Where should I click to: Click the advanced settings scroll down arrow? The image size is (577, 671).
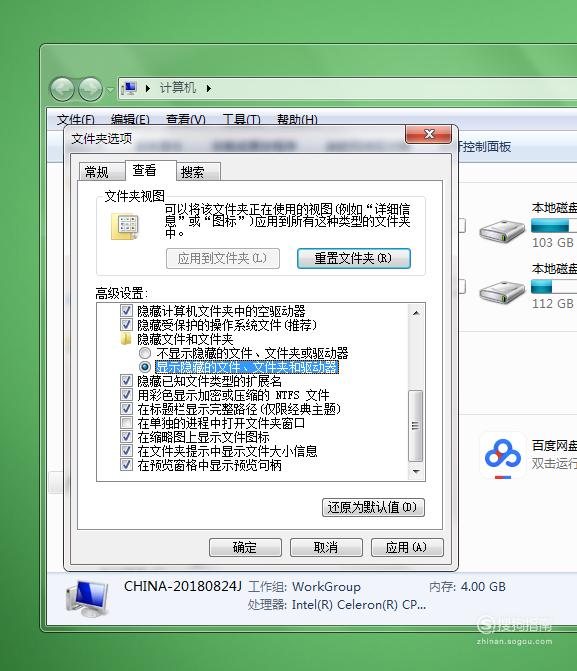click(x=416, y=472)
